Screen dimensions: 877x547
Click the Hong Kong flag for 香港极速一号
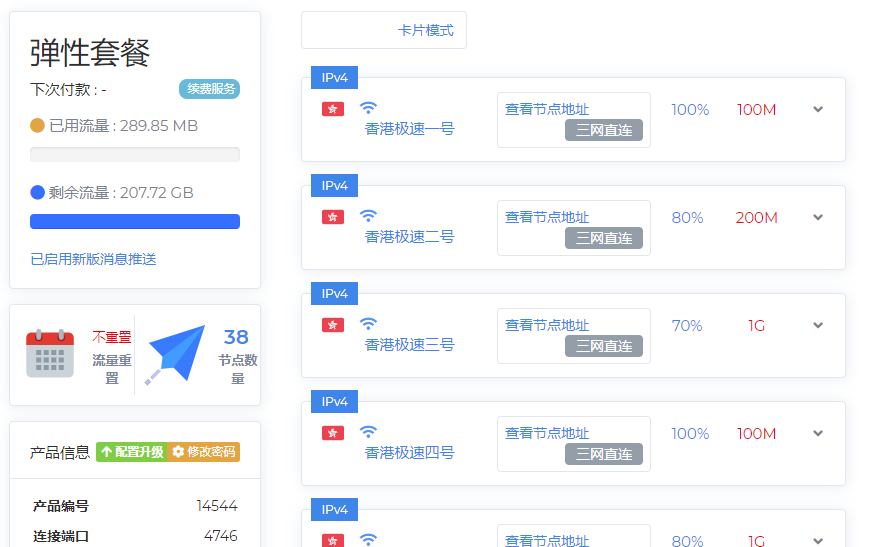pos(333,109)
